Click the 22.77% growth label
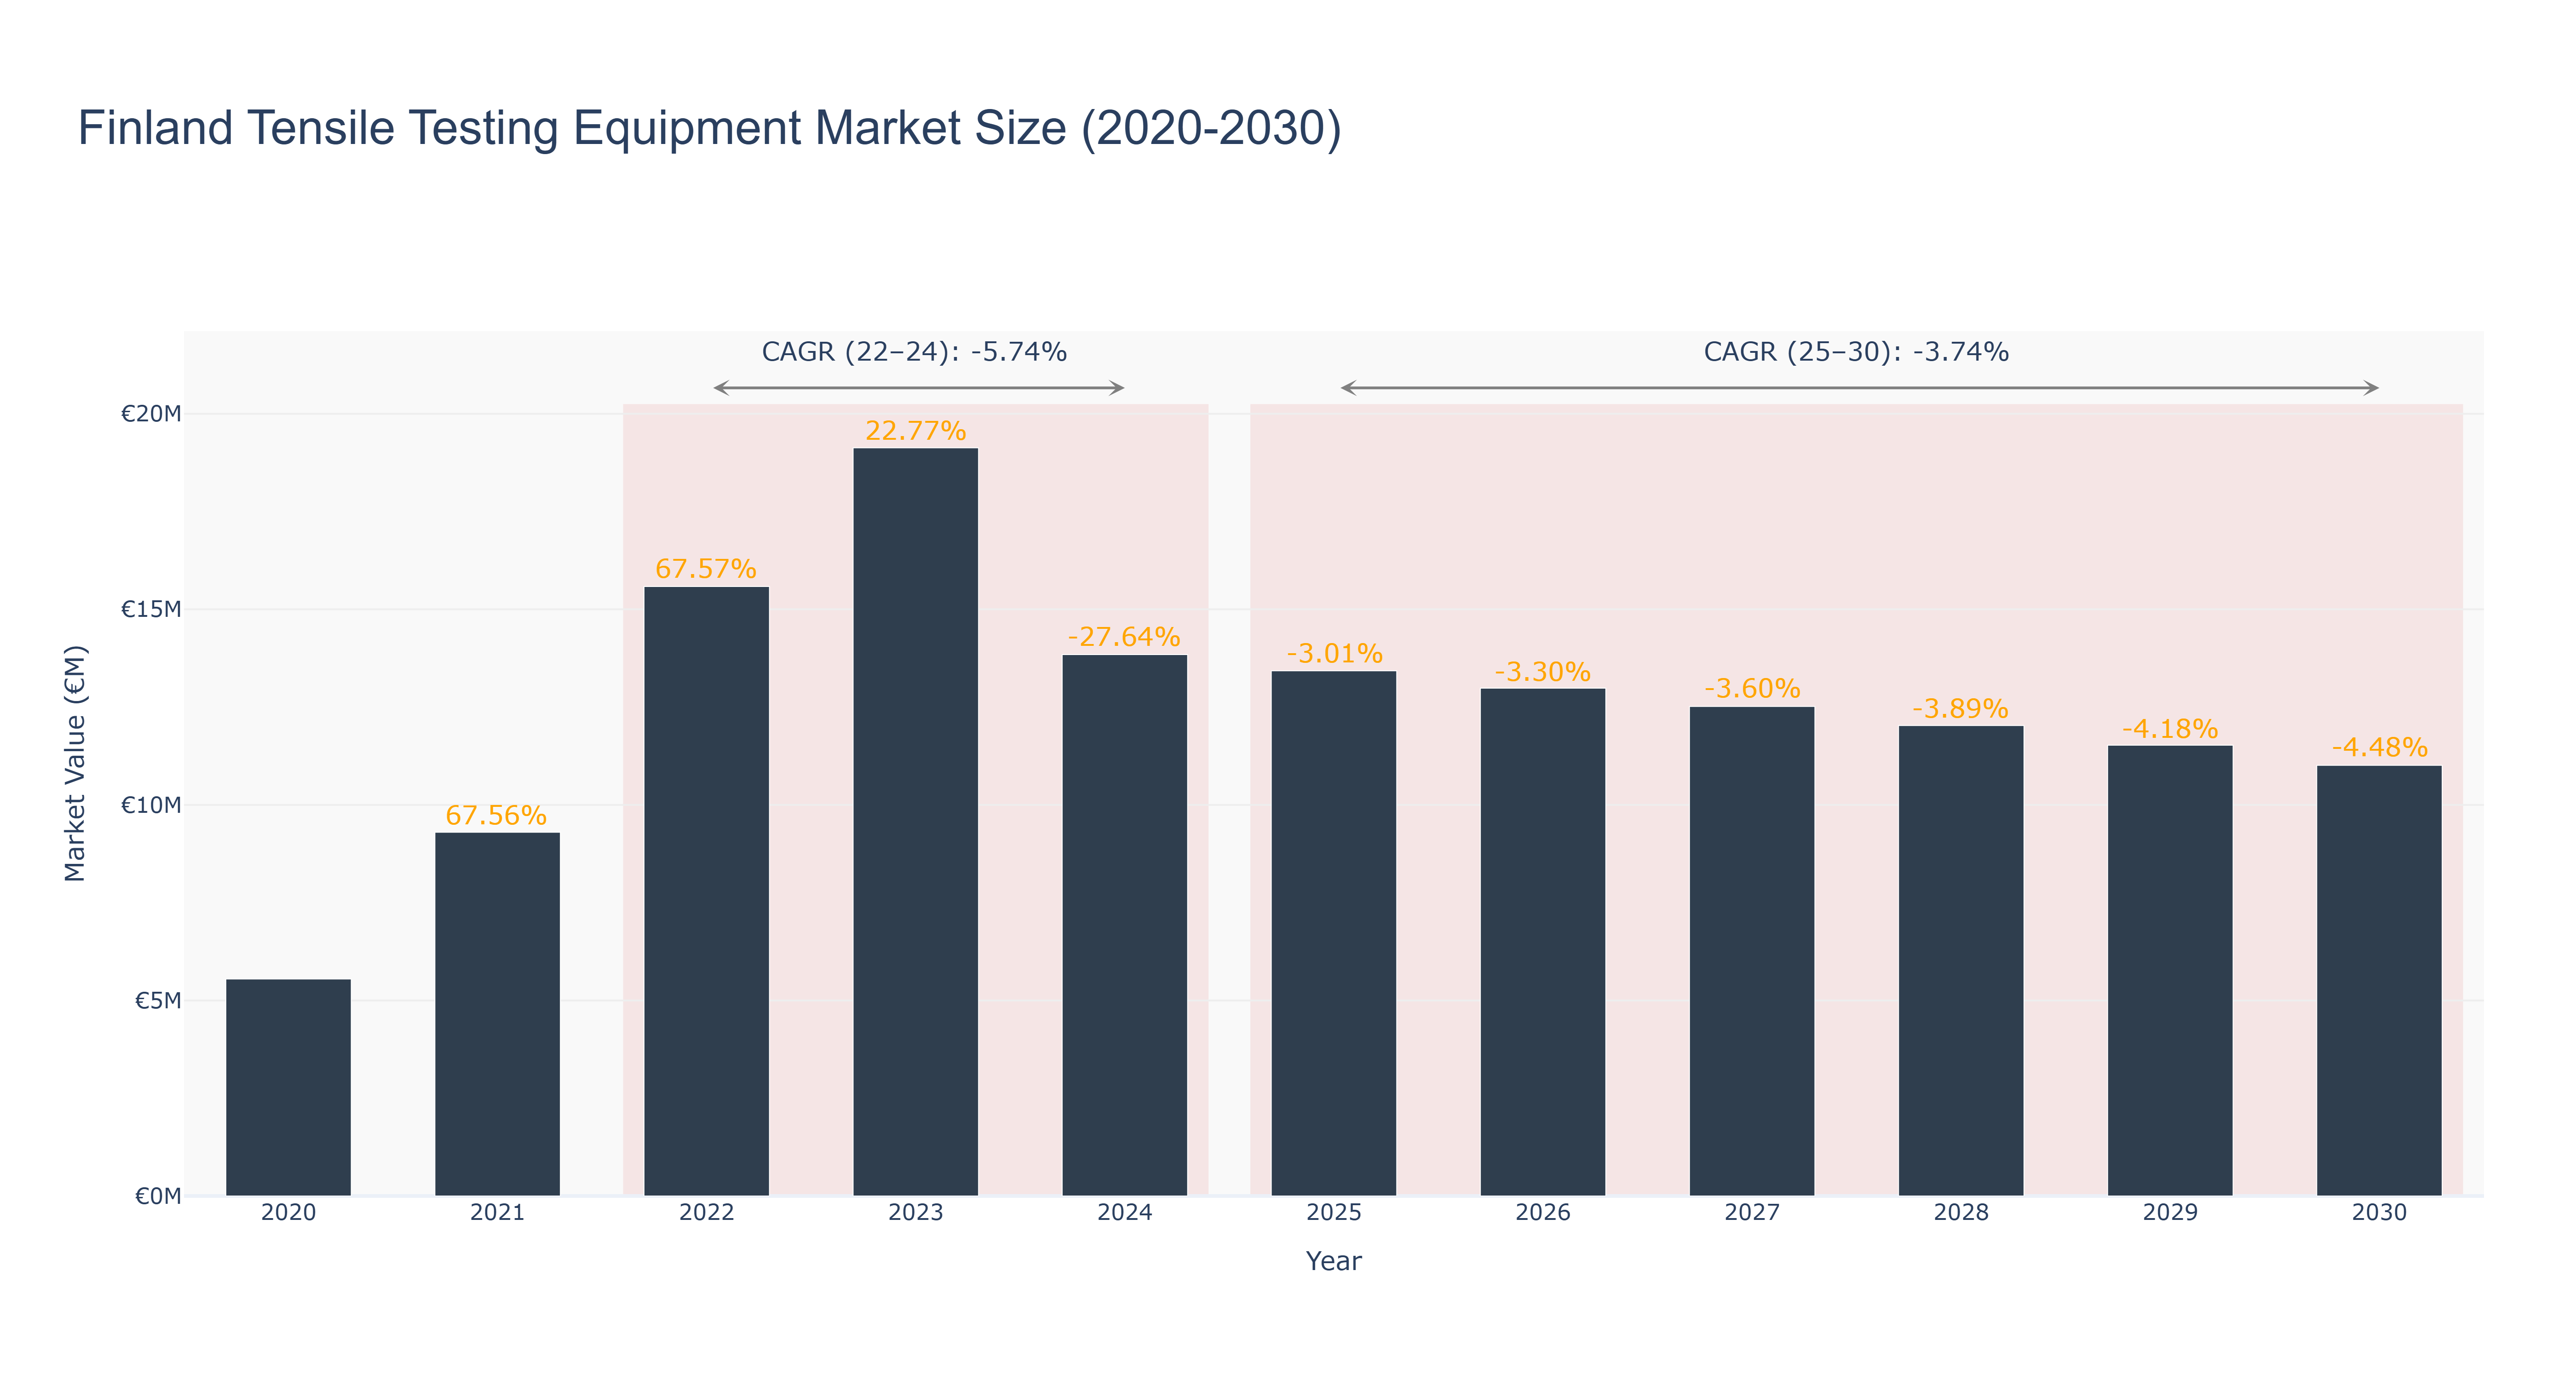 click(x=915, y=431)
